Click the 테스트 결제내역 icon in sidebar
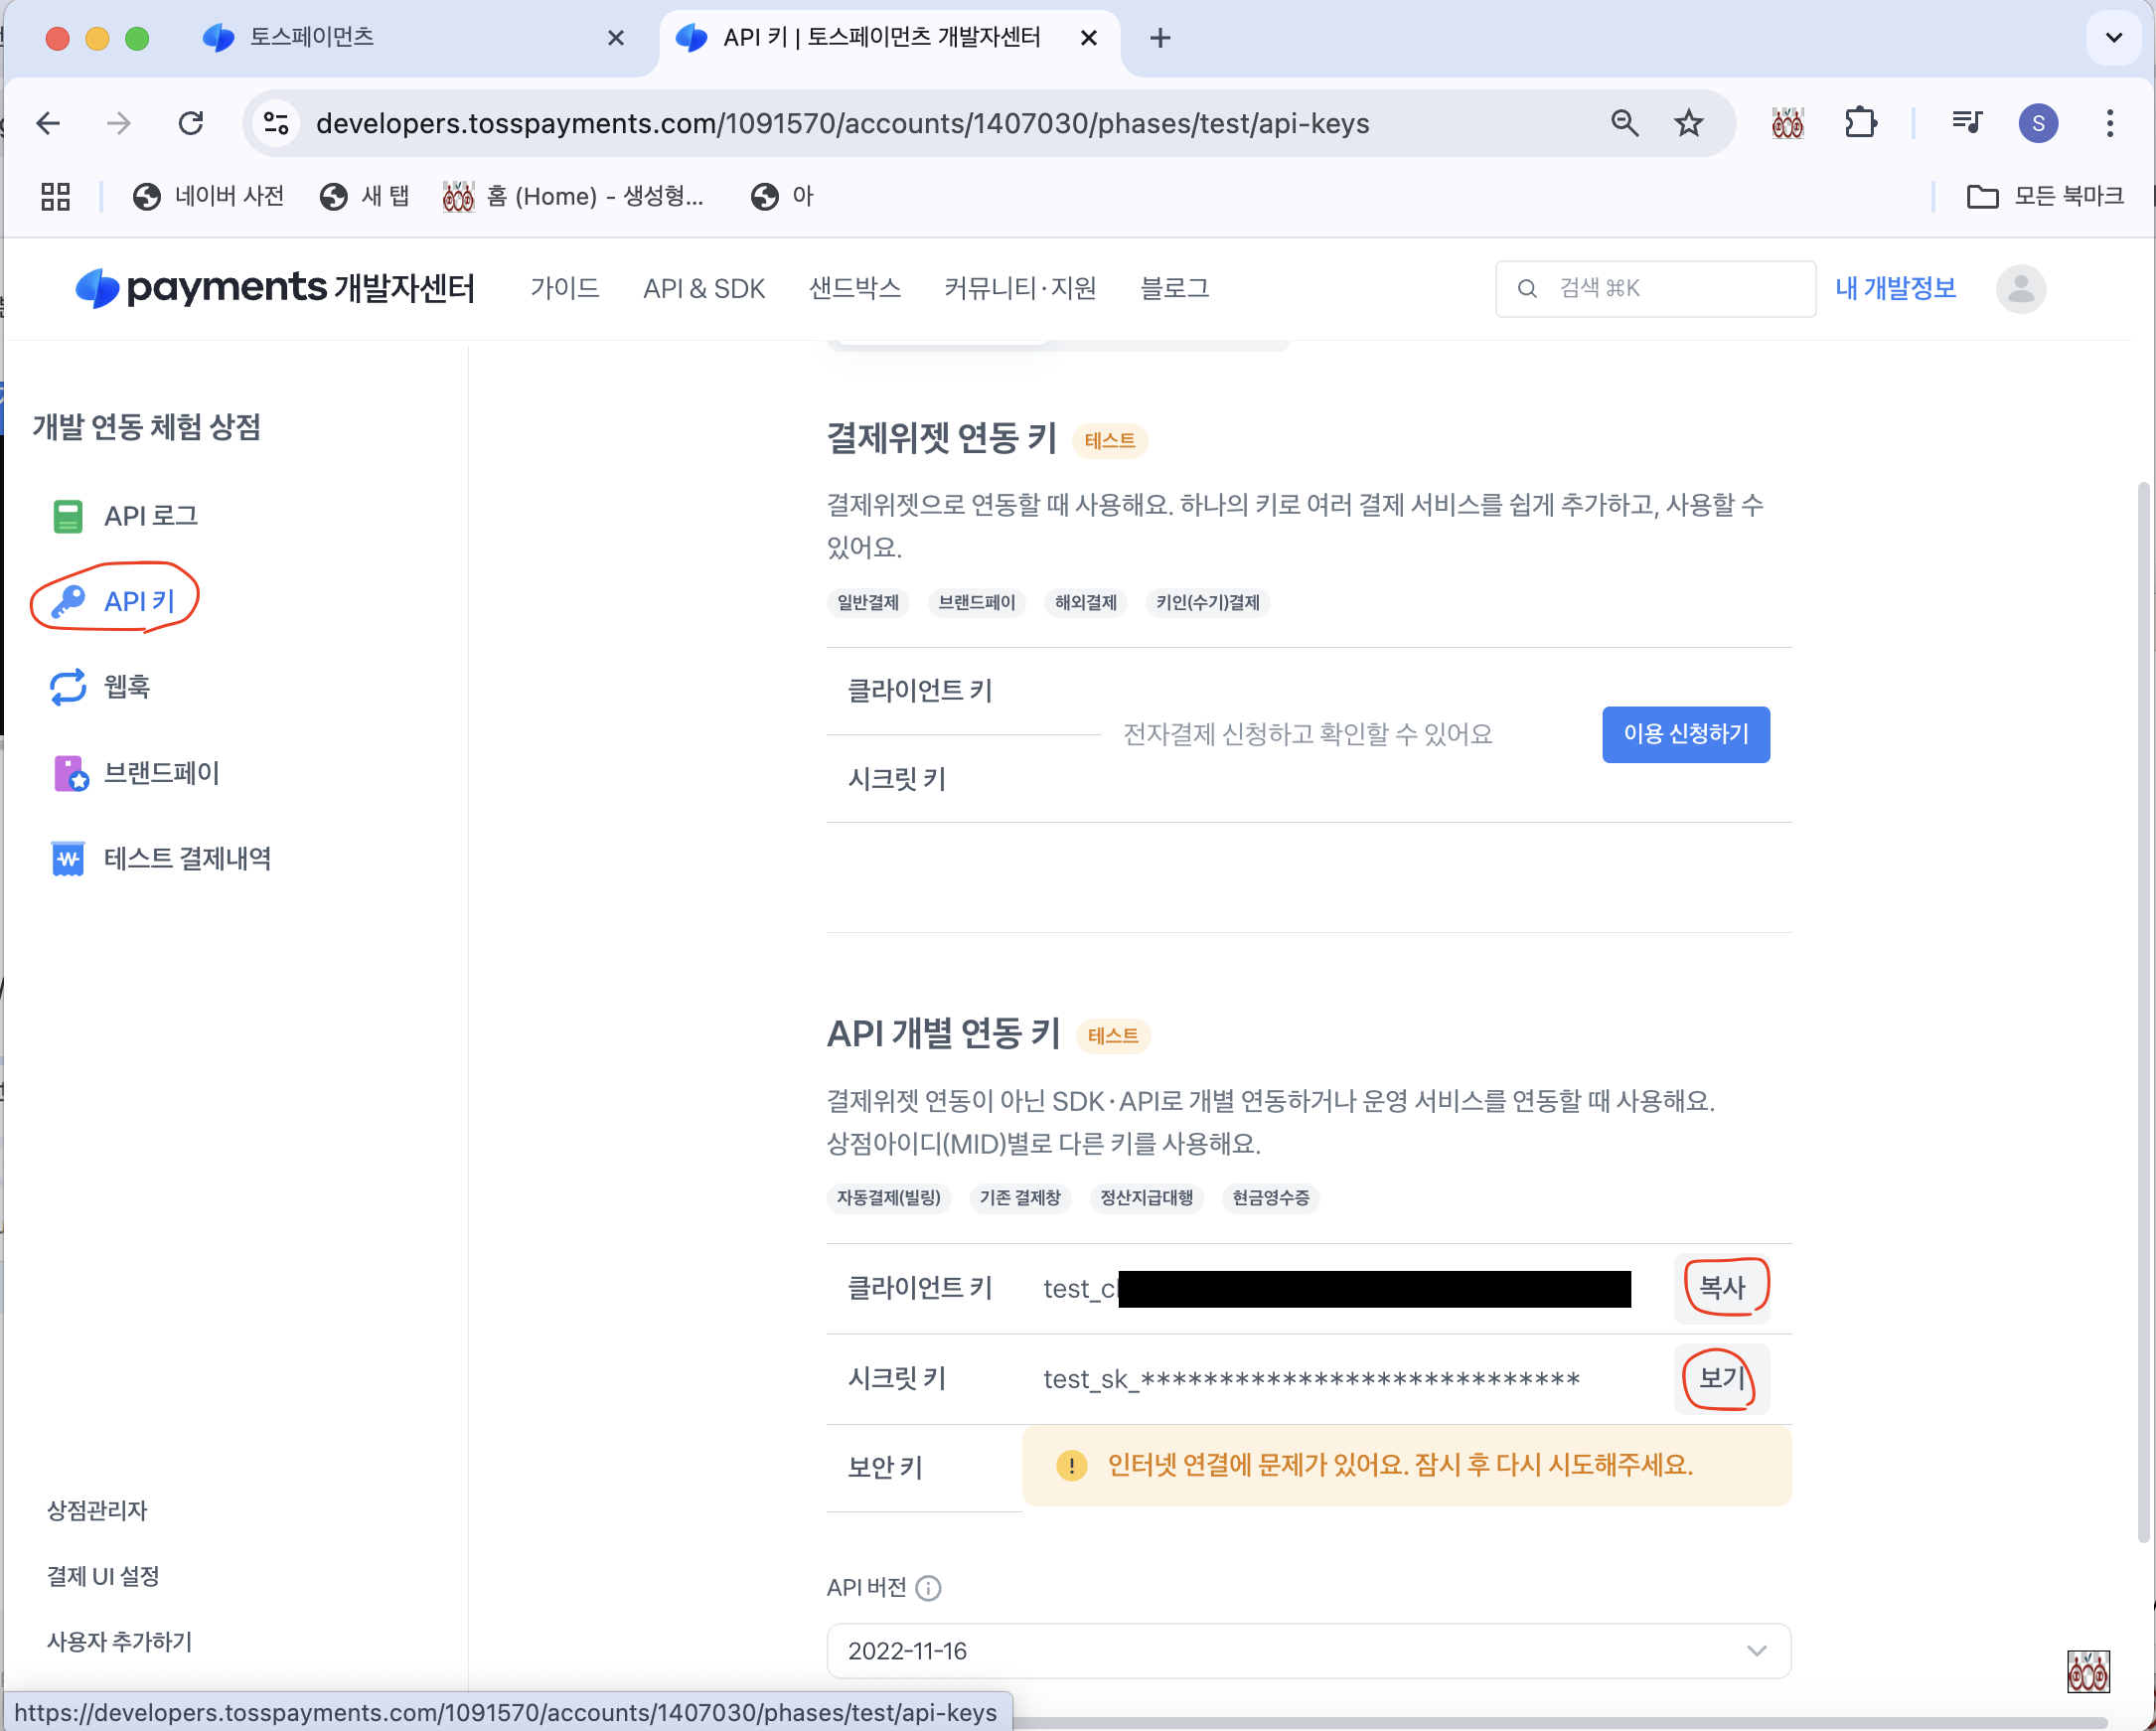 point(67,858)
